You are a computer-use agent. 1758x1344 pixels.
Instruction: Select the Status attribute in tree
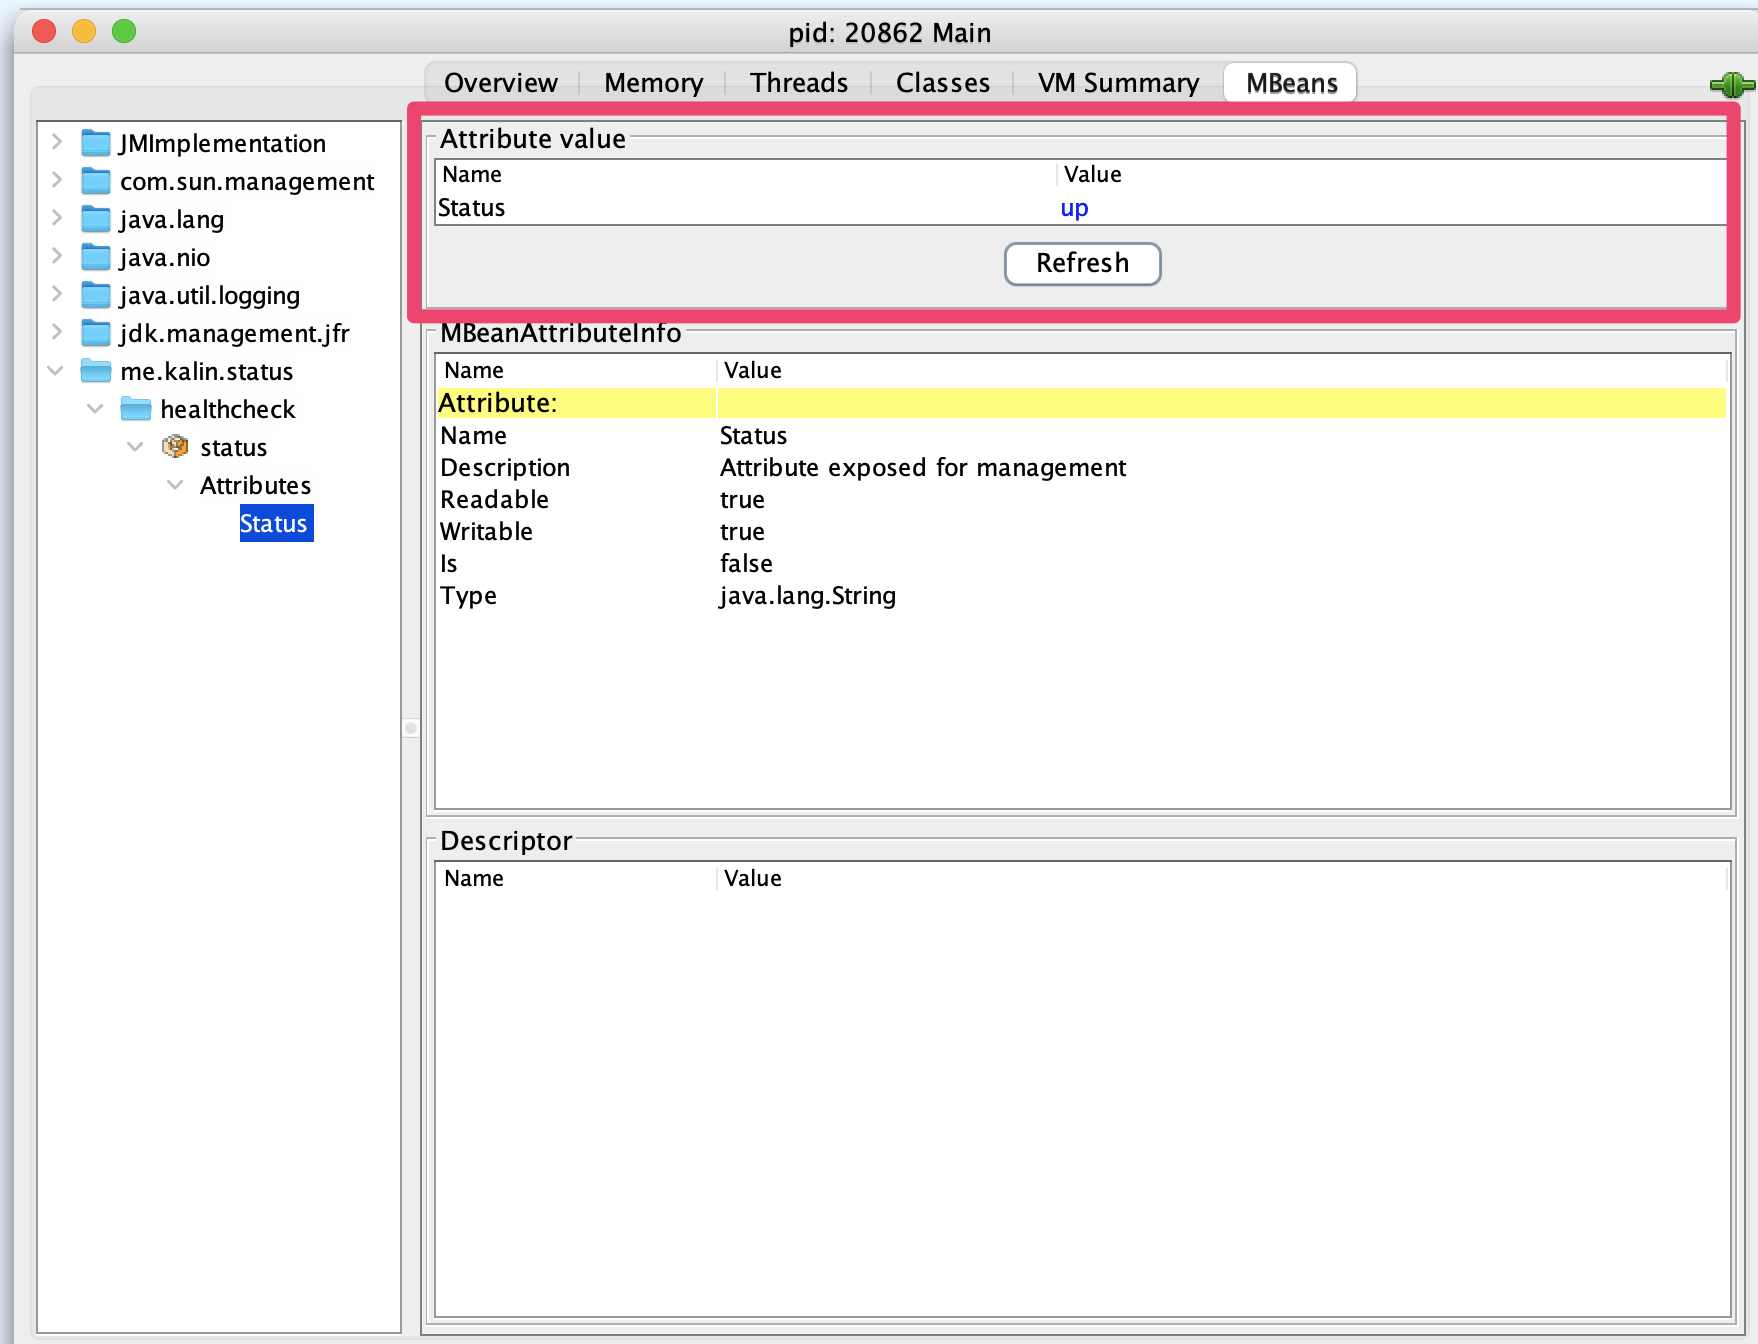tap(275, 523)
